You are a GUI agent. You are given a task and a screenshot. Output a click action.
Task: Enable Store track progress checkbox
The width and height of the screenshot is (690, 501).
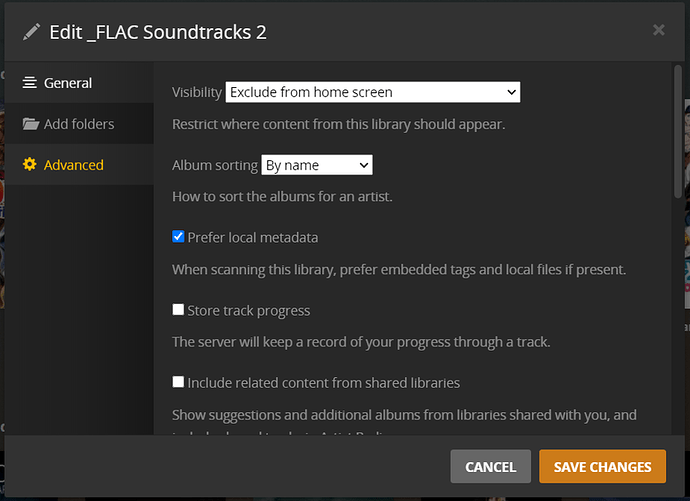(178, 310)
